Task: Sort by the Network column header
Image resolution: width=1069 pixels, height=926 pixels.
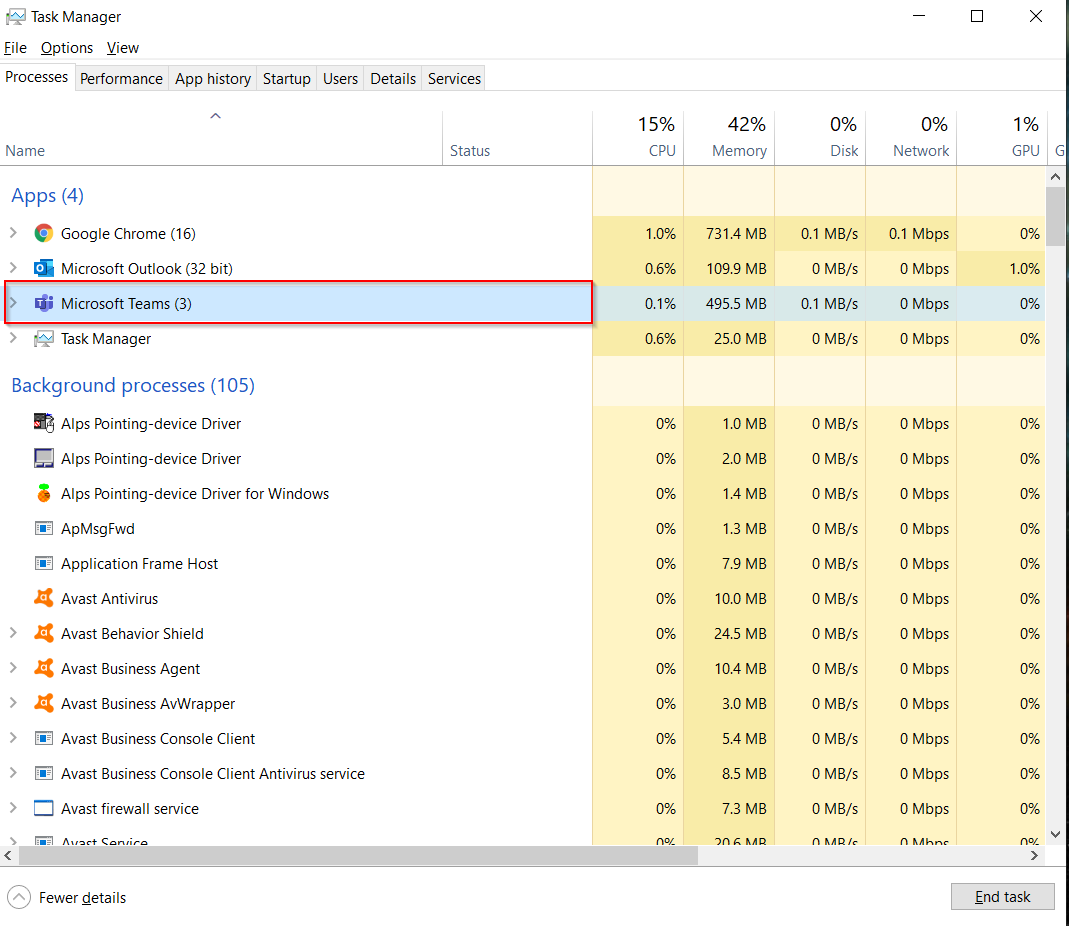Action: [x=911, y=137]
